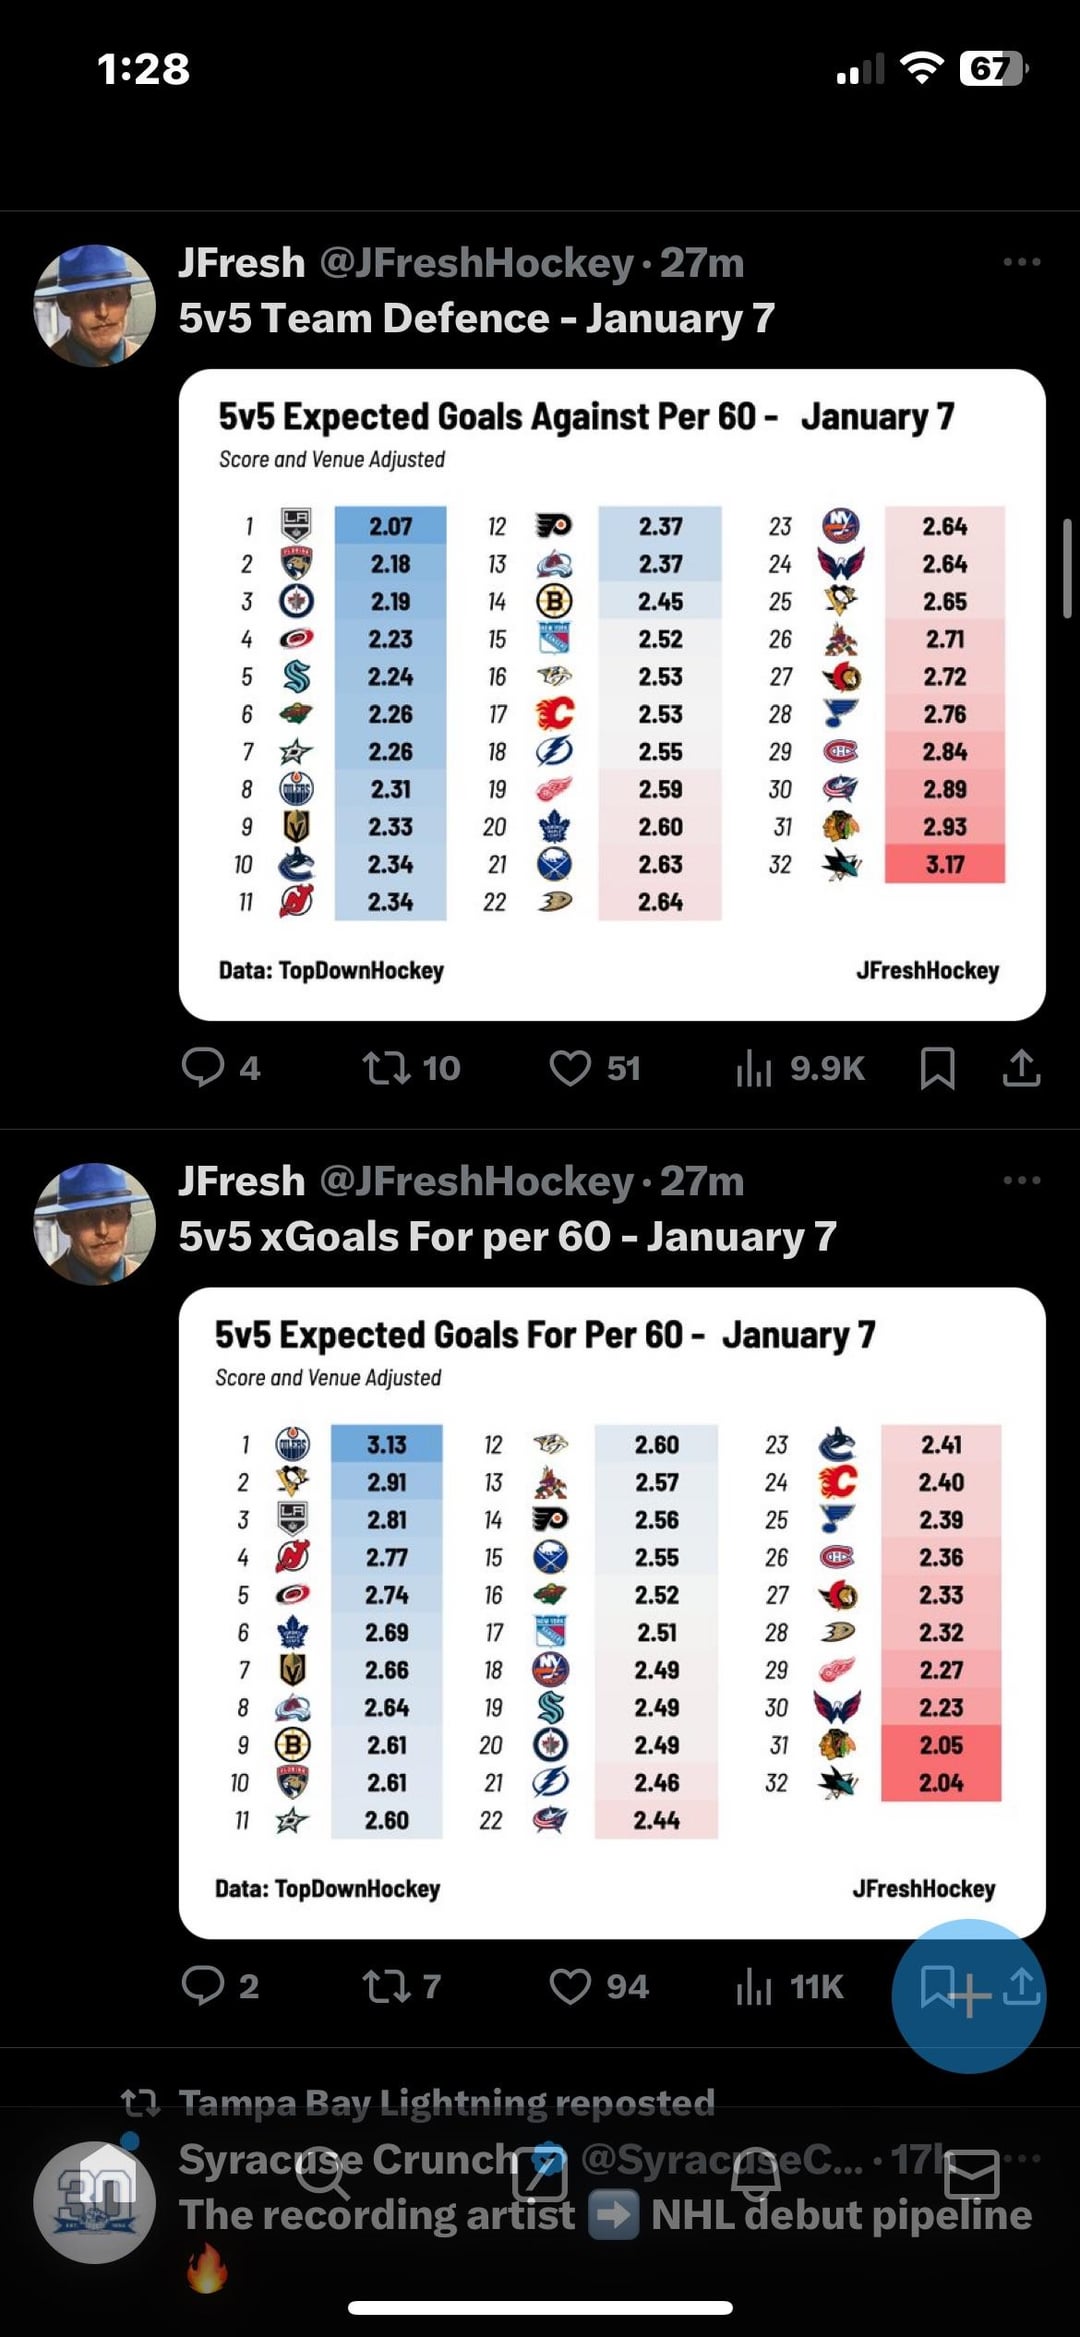This screenshot has width=1080, height=2337.
Task: Like the 5v5 Team Defence tweet
Action: pyautogui.click(x=570, y=1067)
